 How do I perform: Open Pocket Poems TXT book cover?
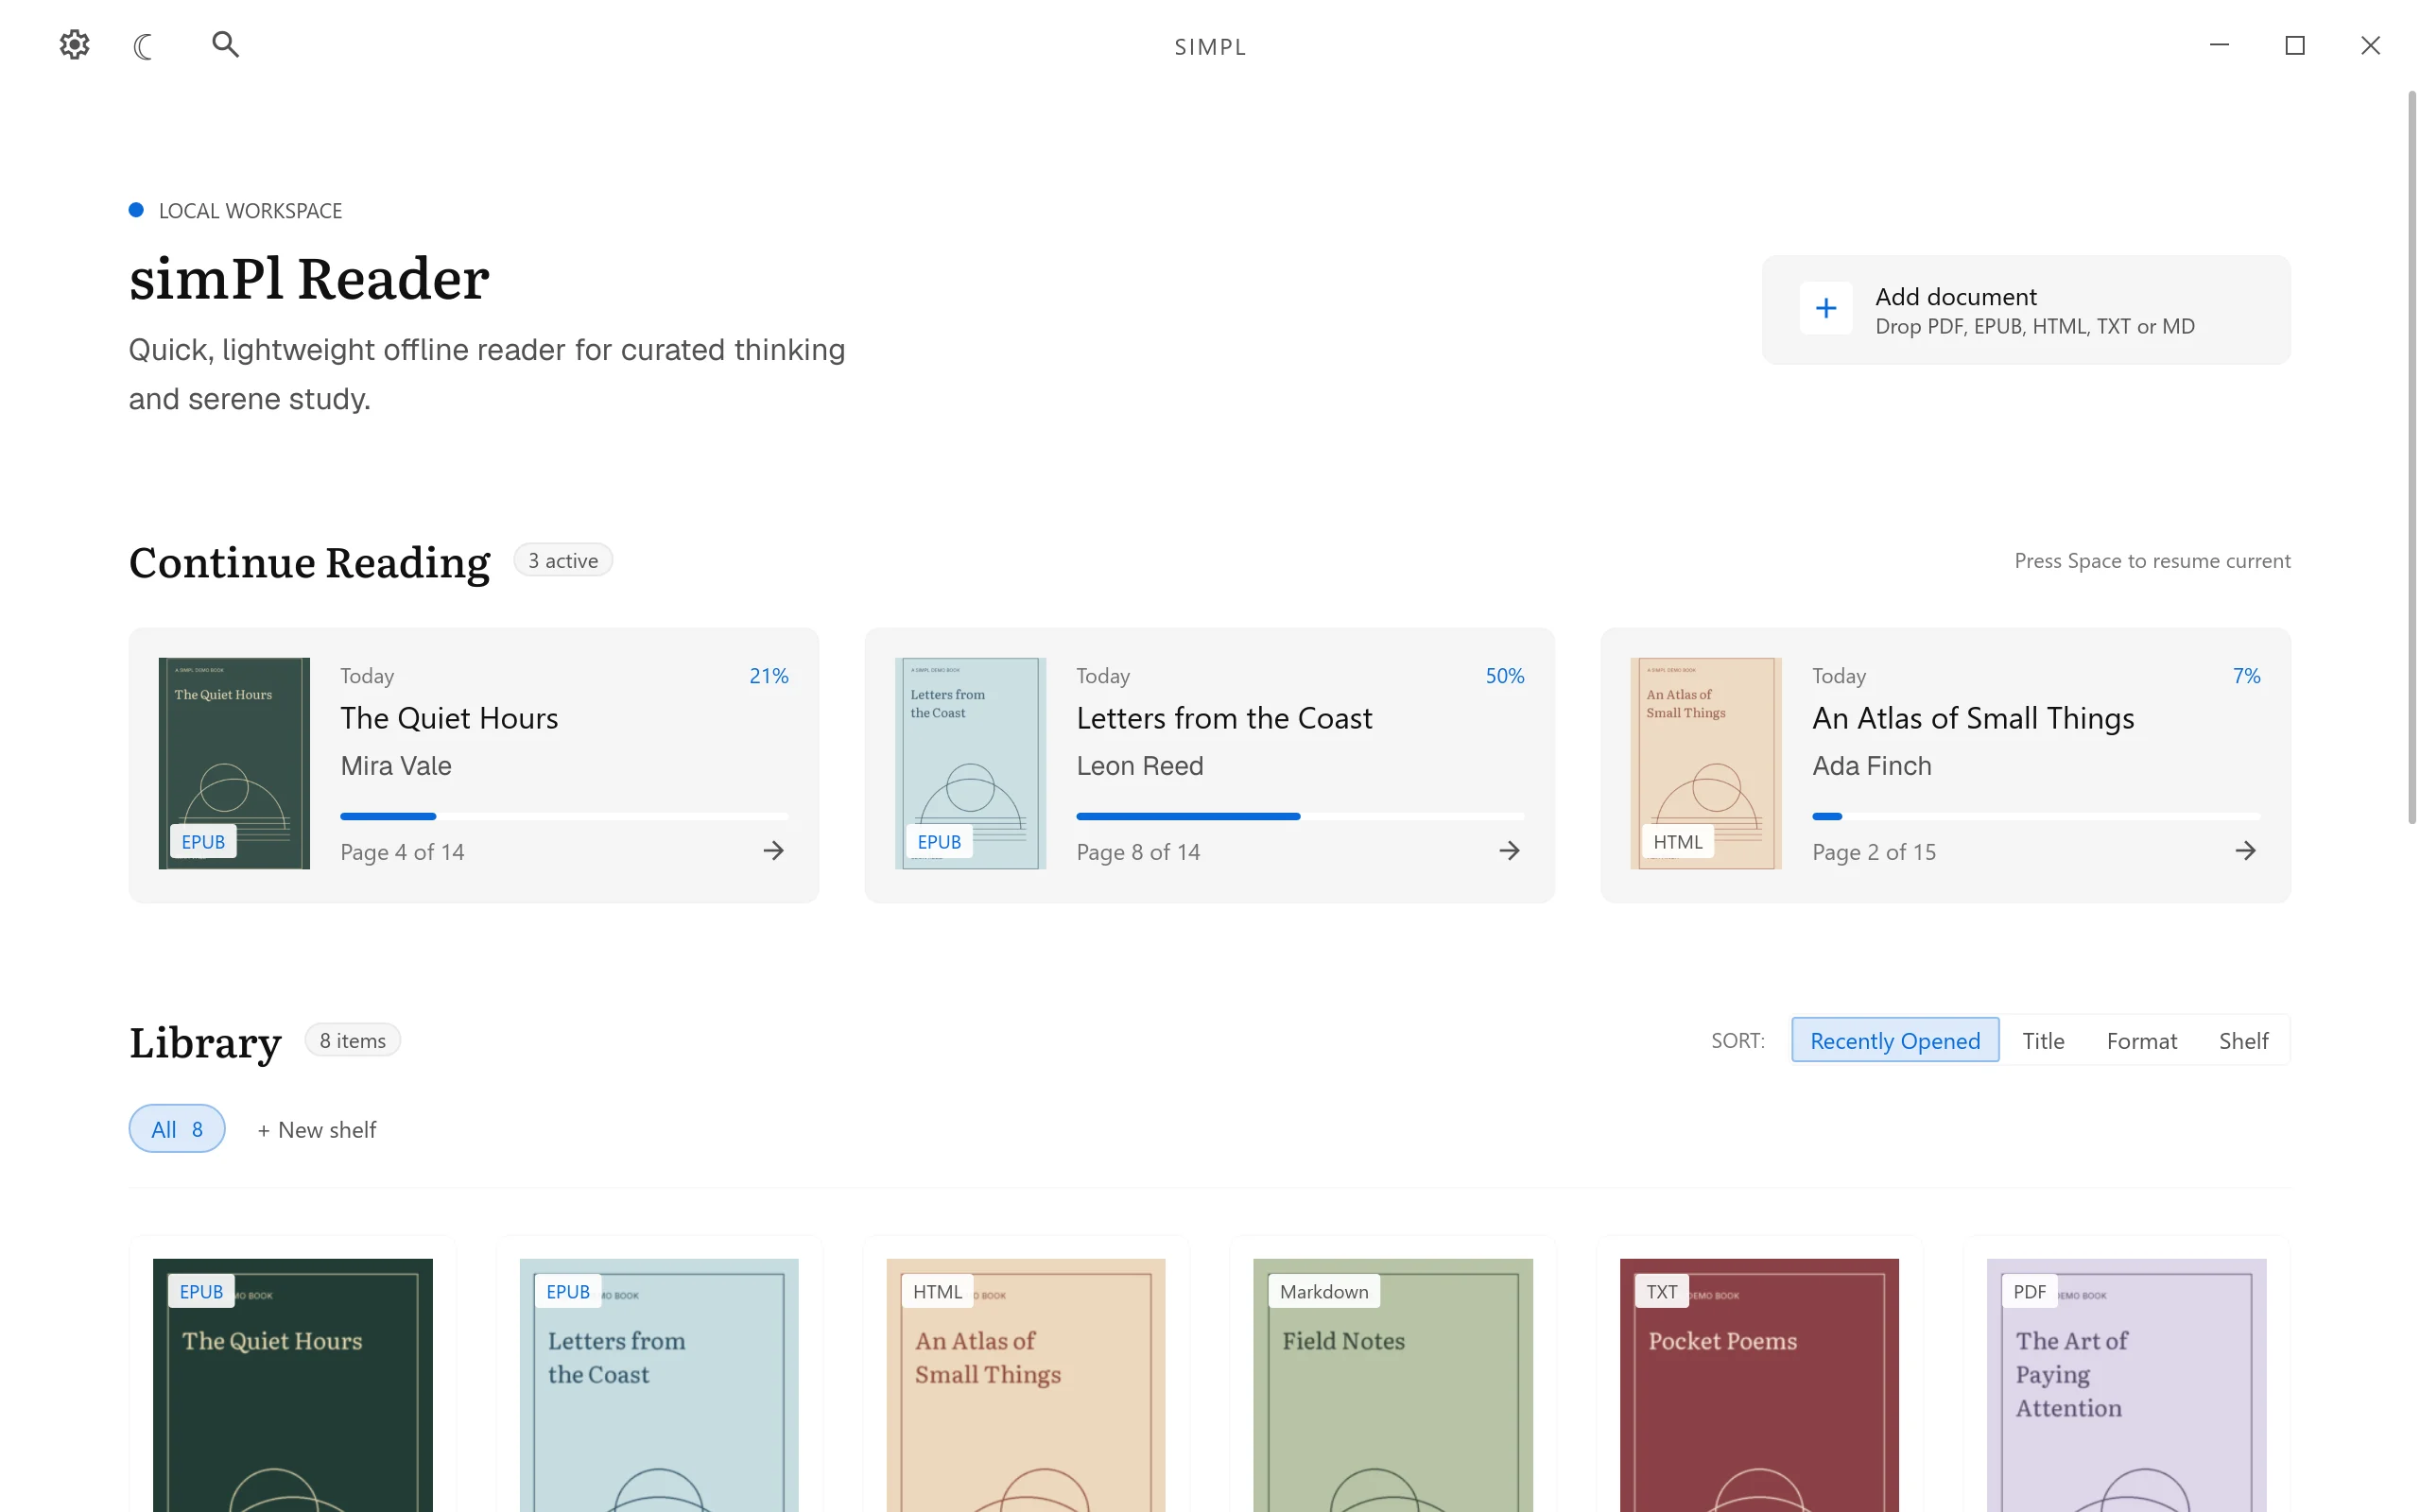(x=1759, y=1385)
